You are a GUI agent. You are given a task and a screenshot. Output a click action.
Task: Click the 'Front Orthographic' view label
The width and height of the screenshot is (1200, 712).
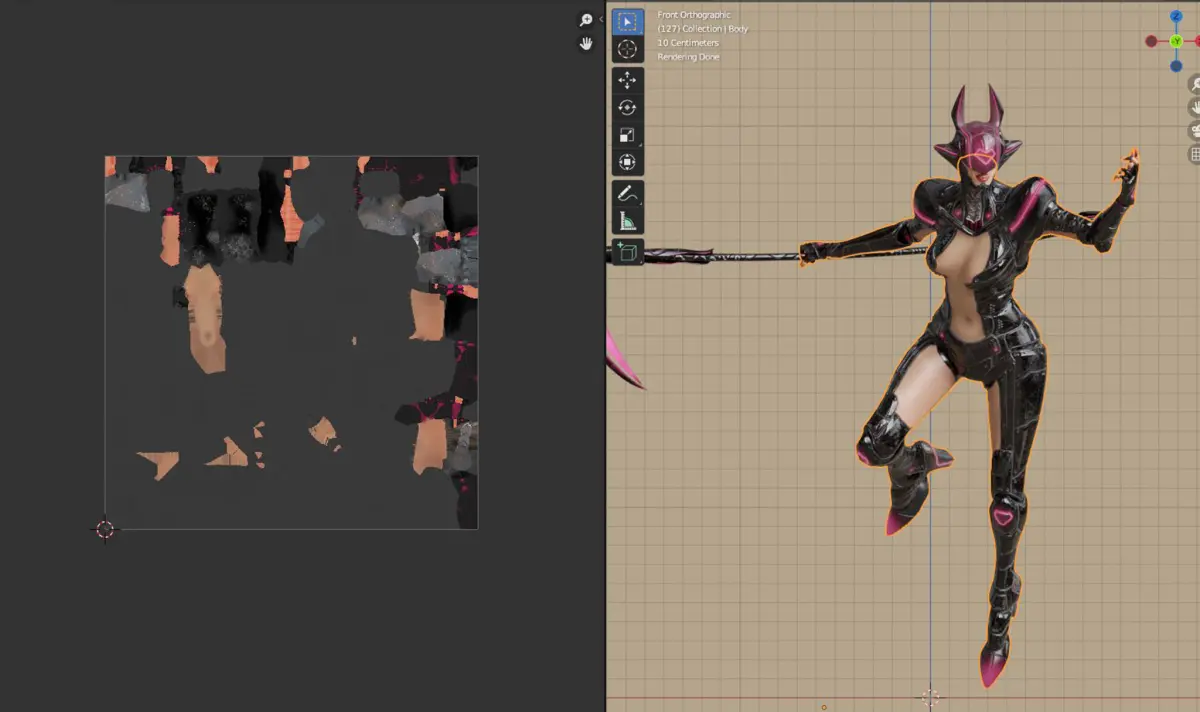(x=694, y=15)
